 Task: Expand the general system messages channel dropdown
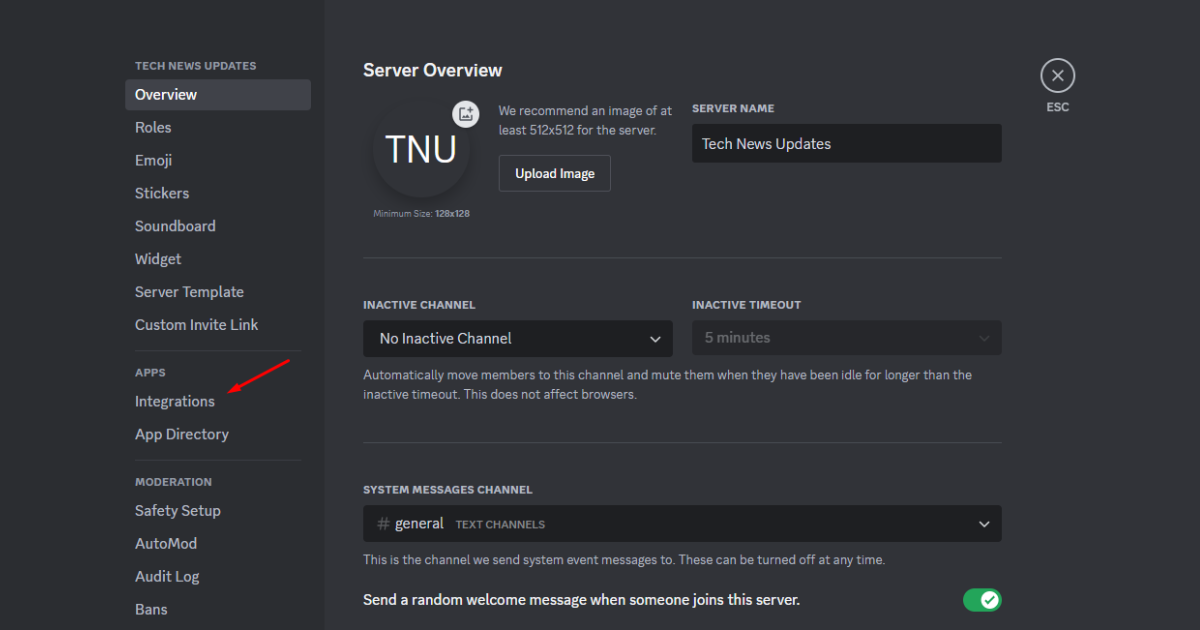click(x=682, y=524)
